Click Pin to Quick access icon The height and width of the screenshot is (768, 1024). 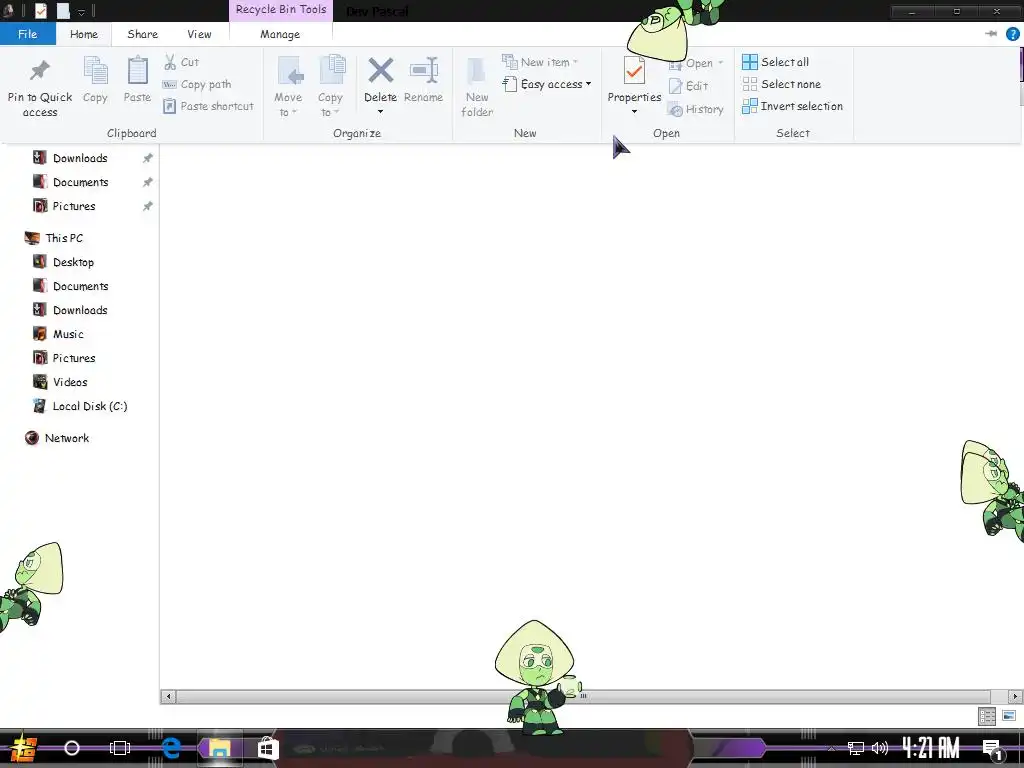(40, 71)
